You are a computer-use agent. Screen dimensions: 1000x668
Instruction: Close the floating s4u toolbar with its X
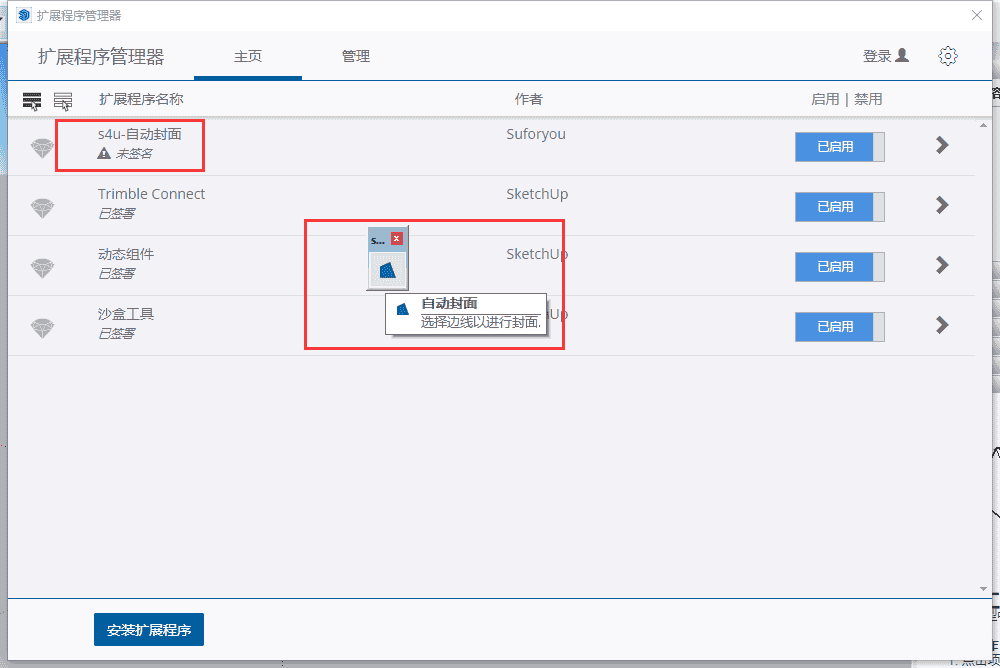tap(399, 238)
